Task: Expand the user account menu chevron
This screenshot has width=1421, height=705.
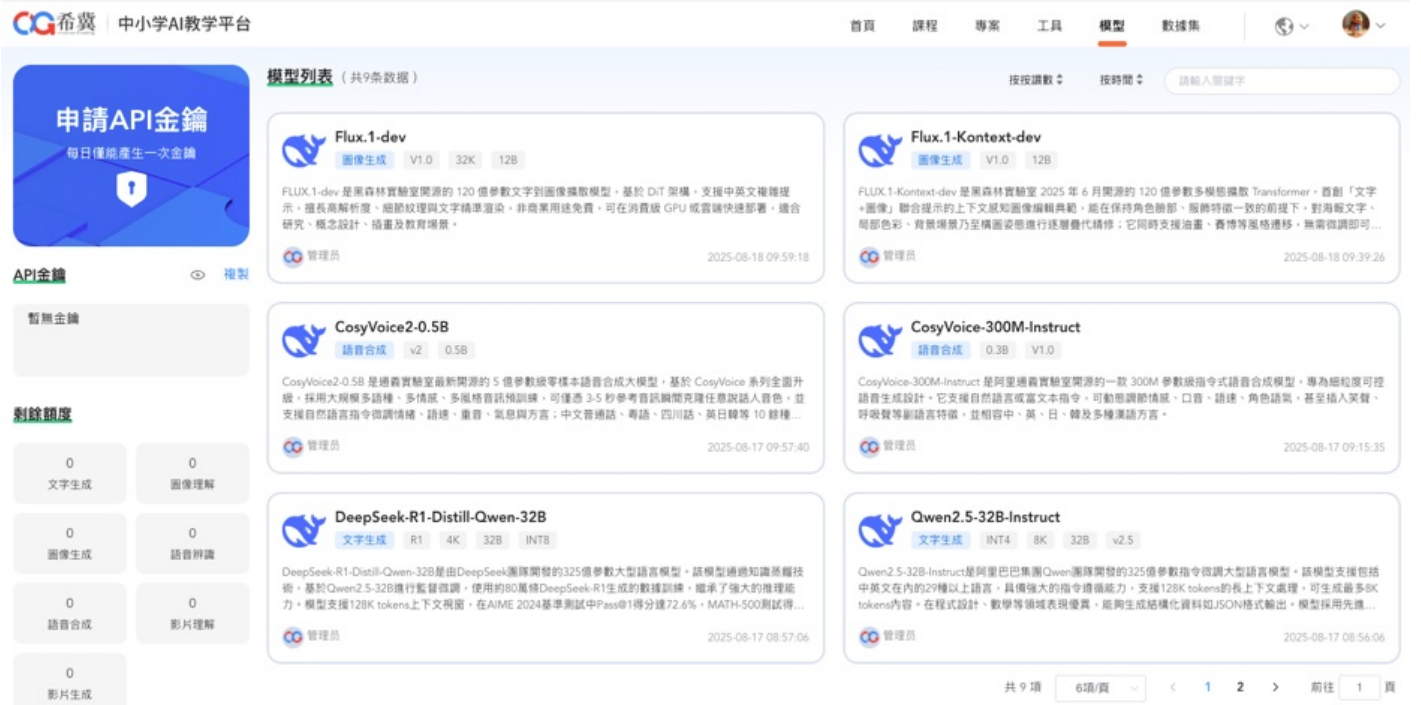Action: coord(1381,26)
